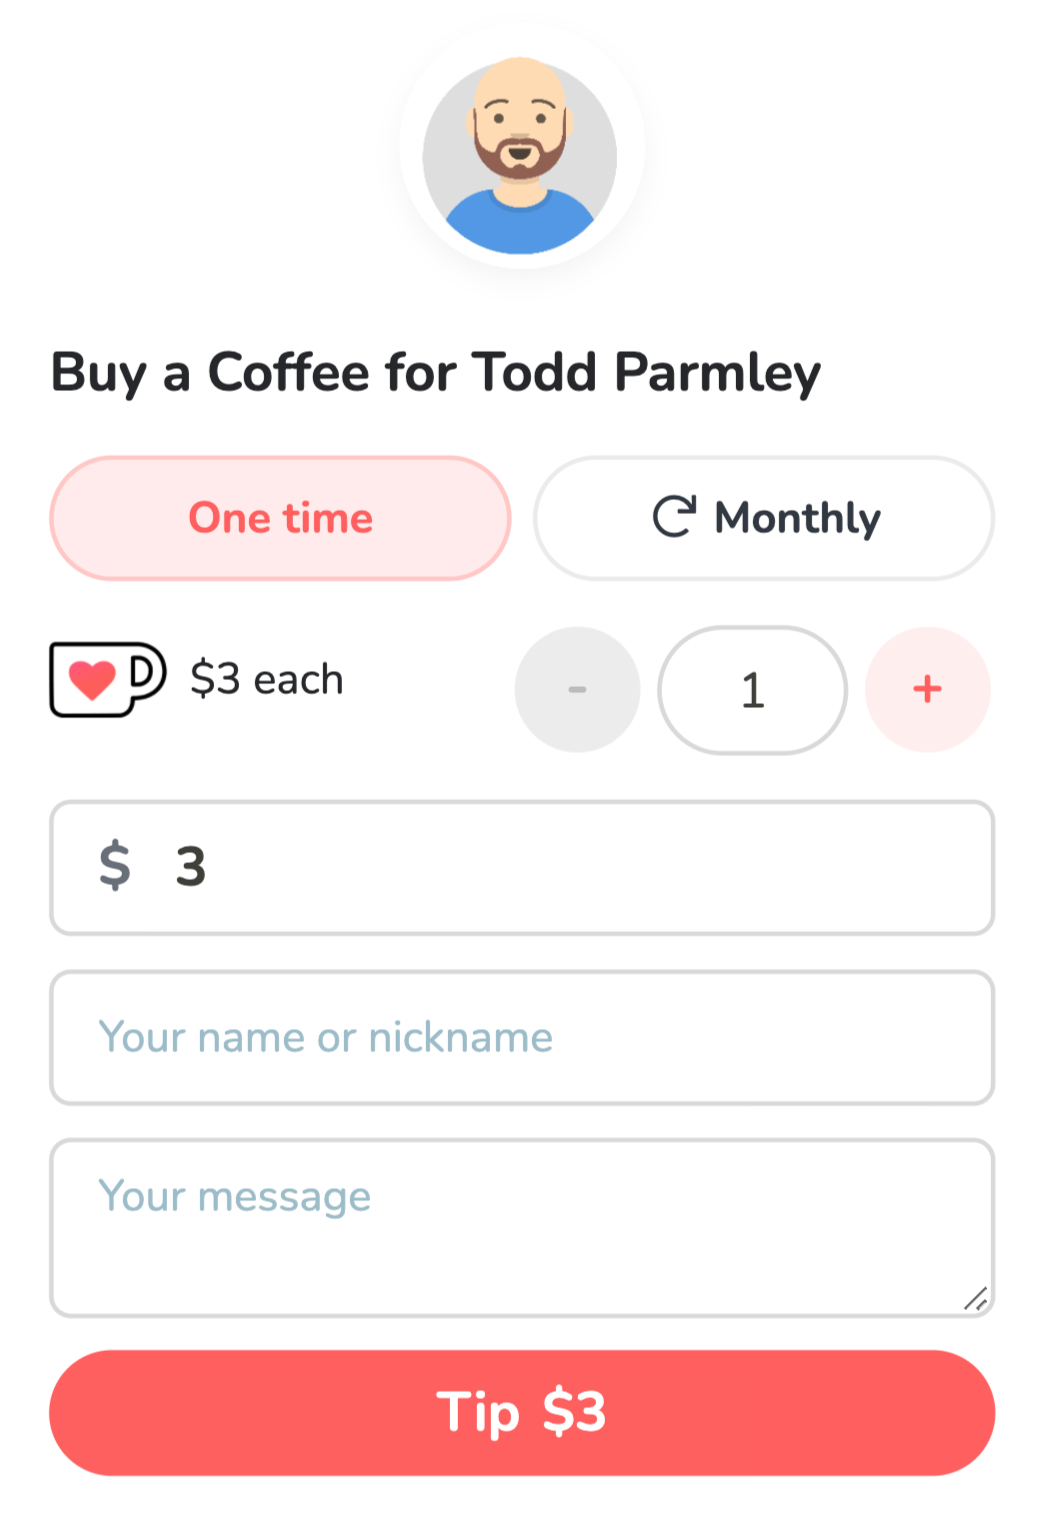Click into the 'Your message' text area
This screenshot has width=1042, height=1530.
tap(521, 1227)
